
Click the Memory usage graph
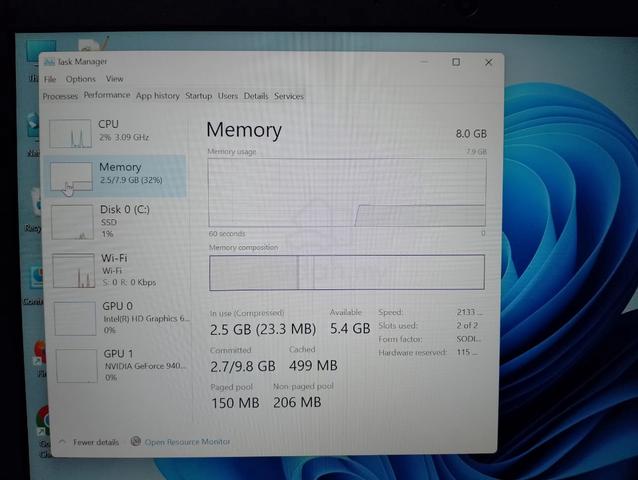pyautogui.click(x=347, y=192)
